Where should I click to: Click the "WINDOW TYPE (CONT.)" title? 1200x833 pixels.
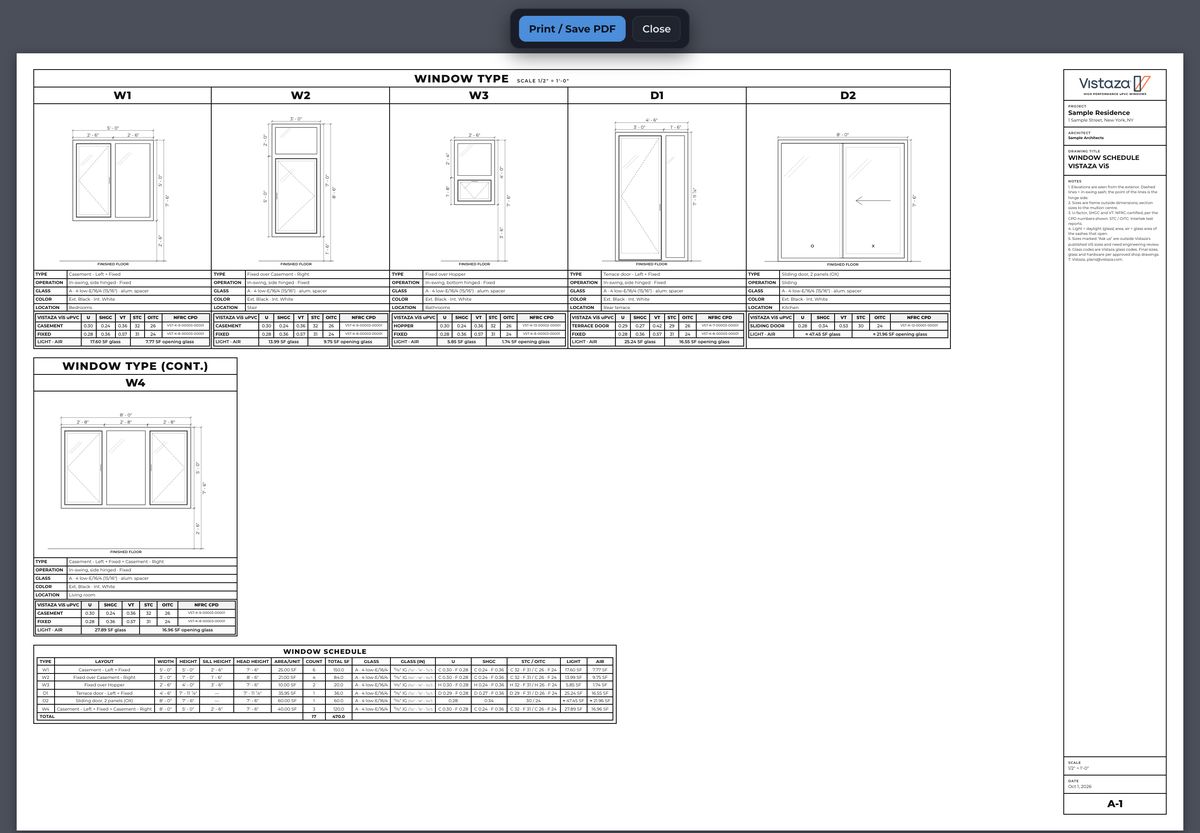pyautogui.click(x=135, y=366)
